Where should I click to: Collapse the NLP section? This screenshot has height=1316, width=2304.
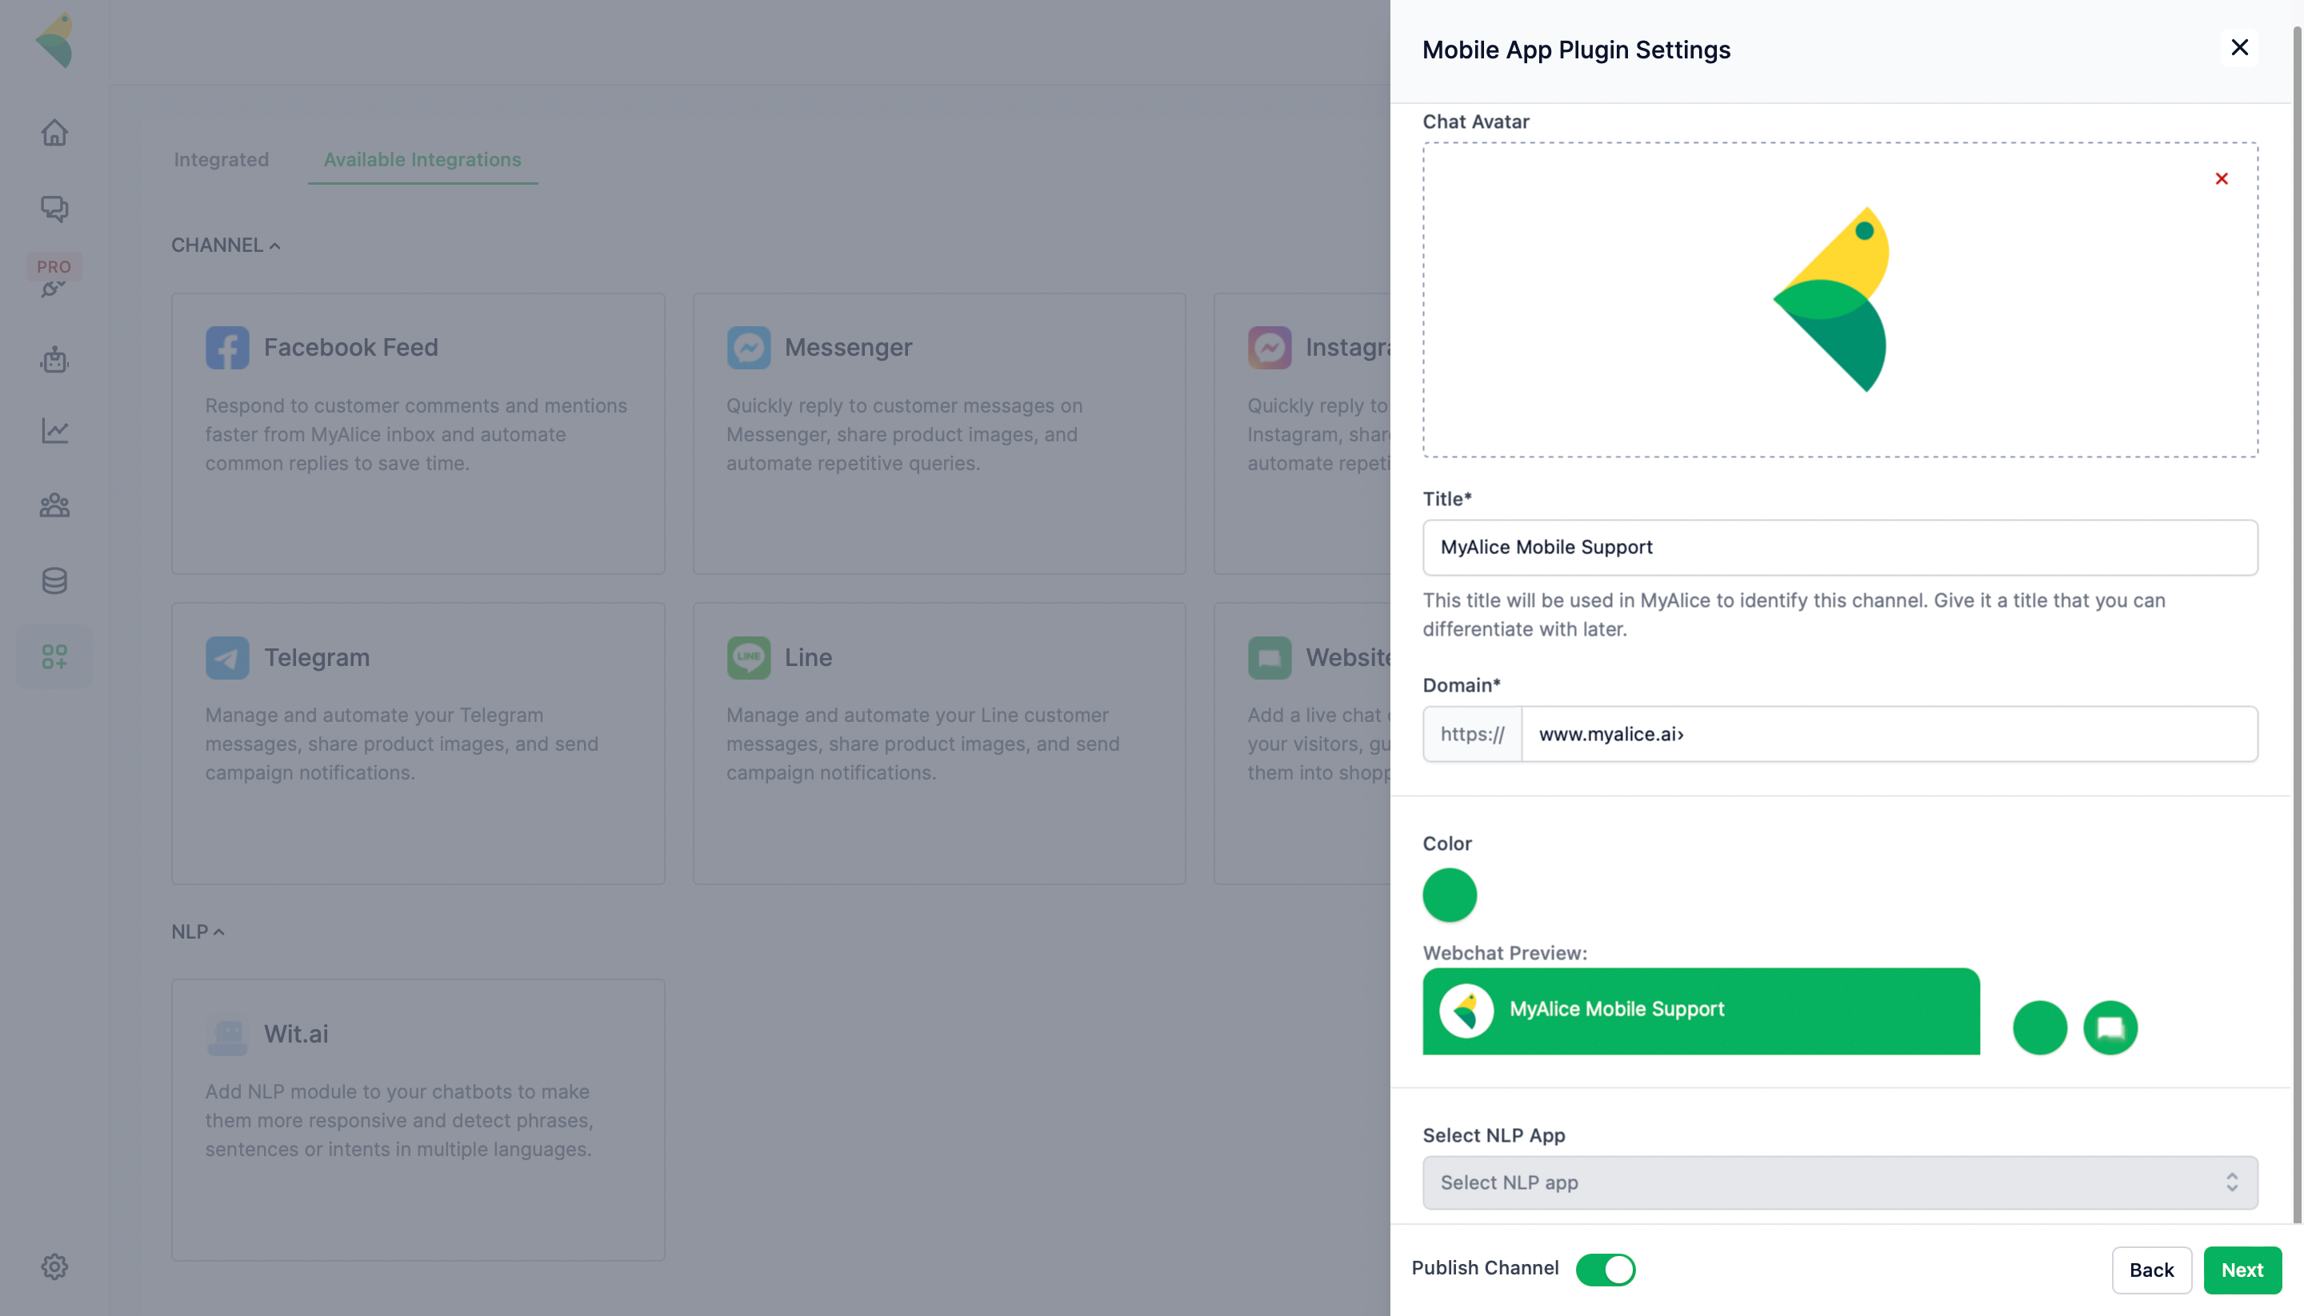point(197,932)
